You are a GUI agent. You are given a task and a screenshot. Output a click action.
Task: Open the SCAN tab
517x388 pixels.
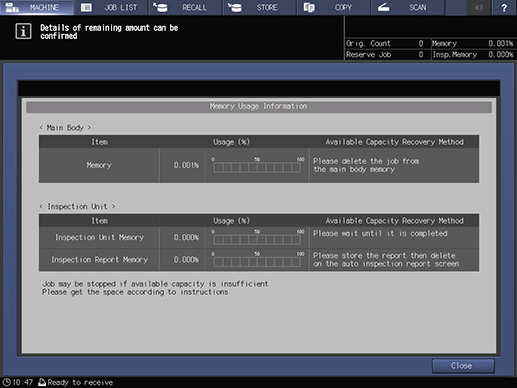pos(408,7)
